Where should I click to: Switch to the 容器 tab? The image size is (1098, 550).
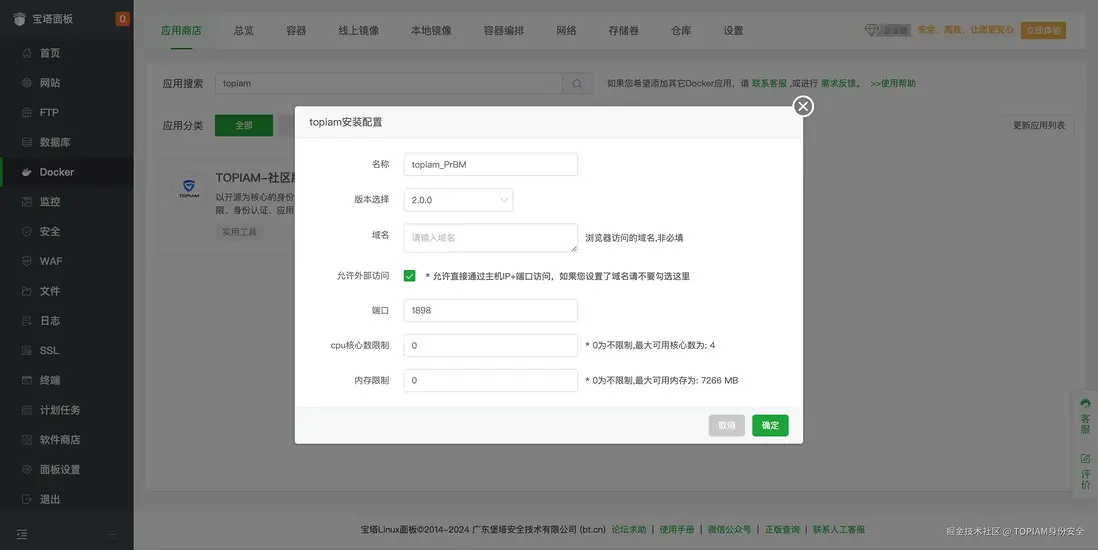[x=296, y=31]
